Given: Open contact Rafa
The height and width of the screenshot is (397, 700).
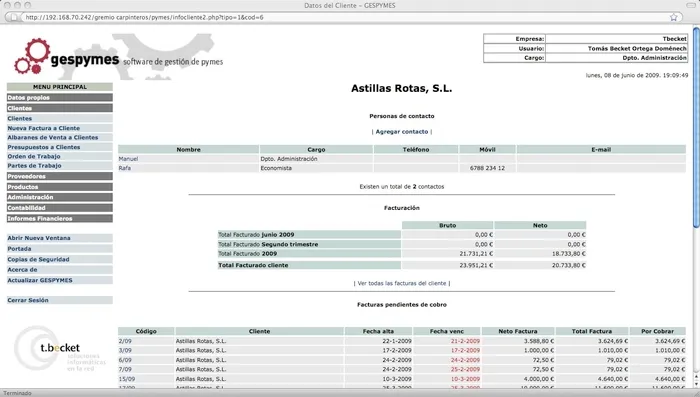Looking at the screenshot, I should click(x=125, y=168).
